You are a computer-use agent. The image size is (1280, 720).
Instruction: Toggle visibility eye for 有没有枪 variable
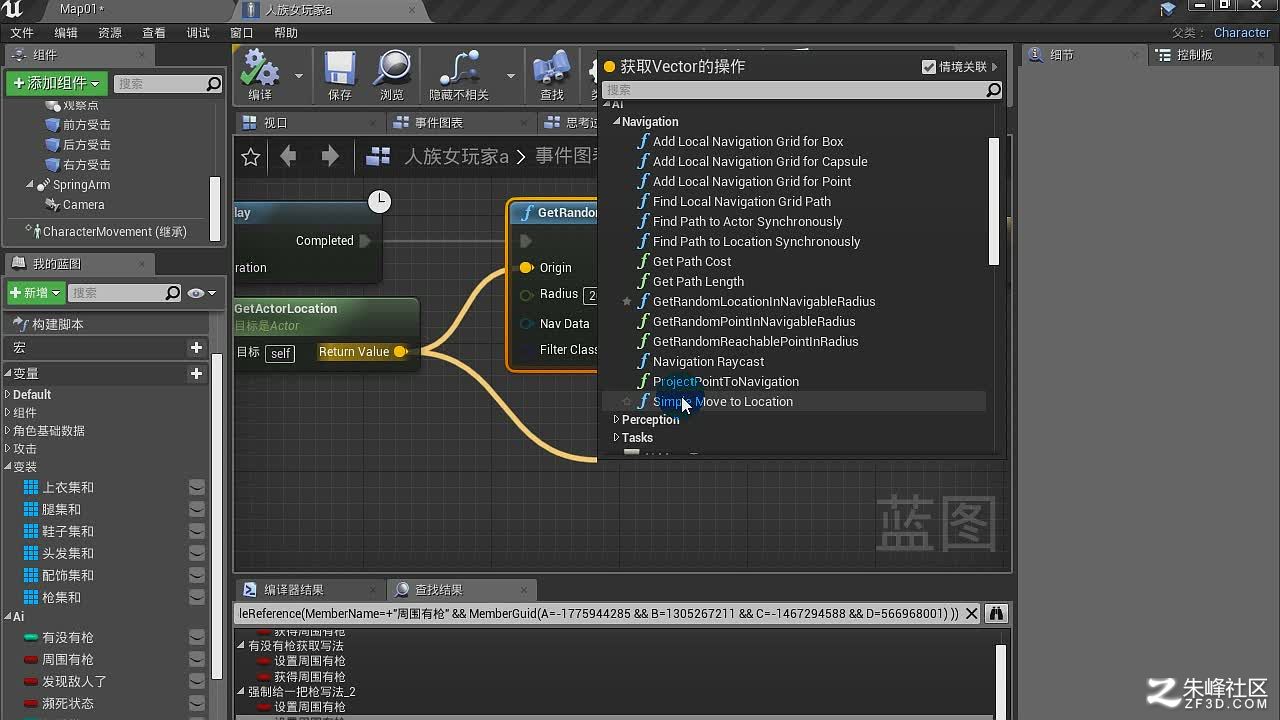coord(197,637)
